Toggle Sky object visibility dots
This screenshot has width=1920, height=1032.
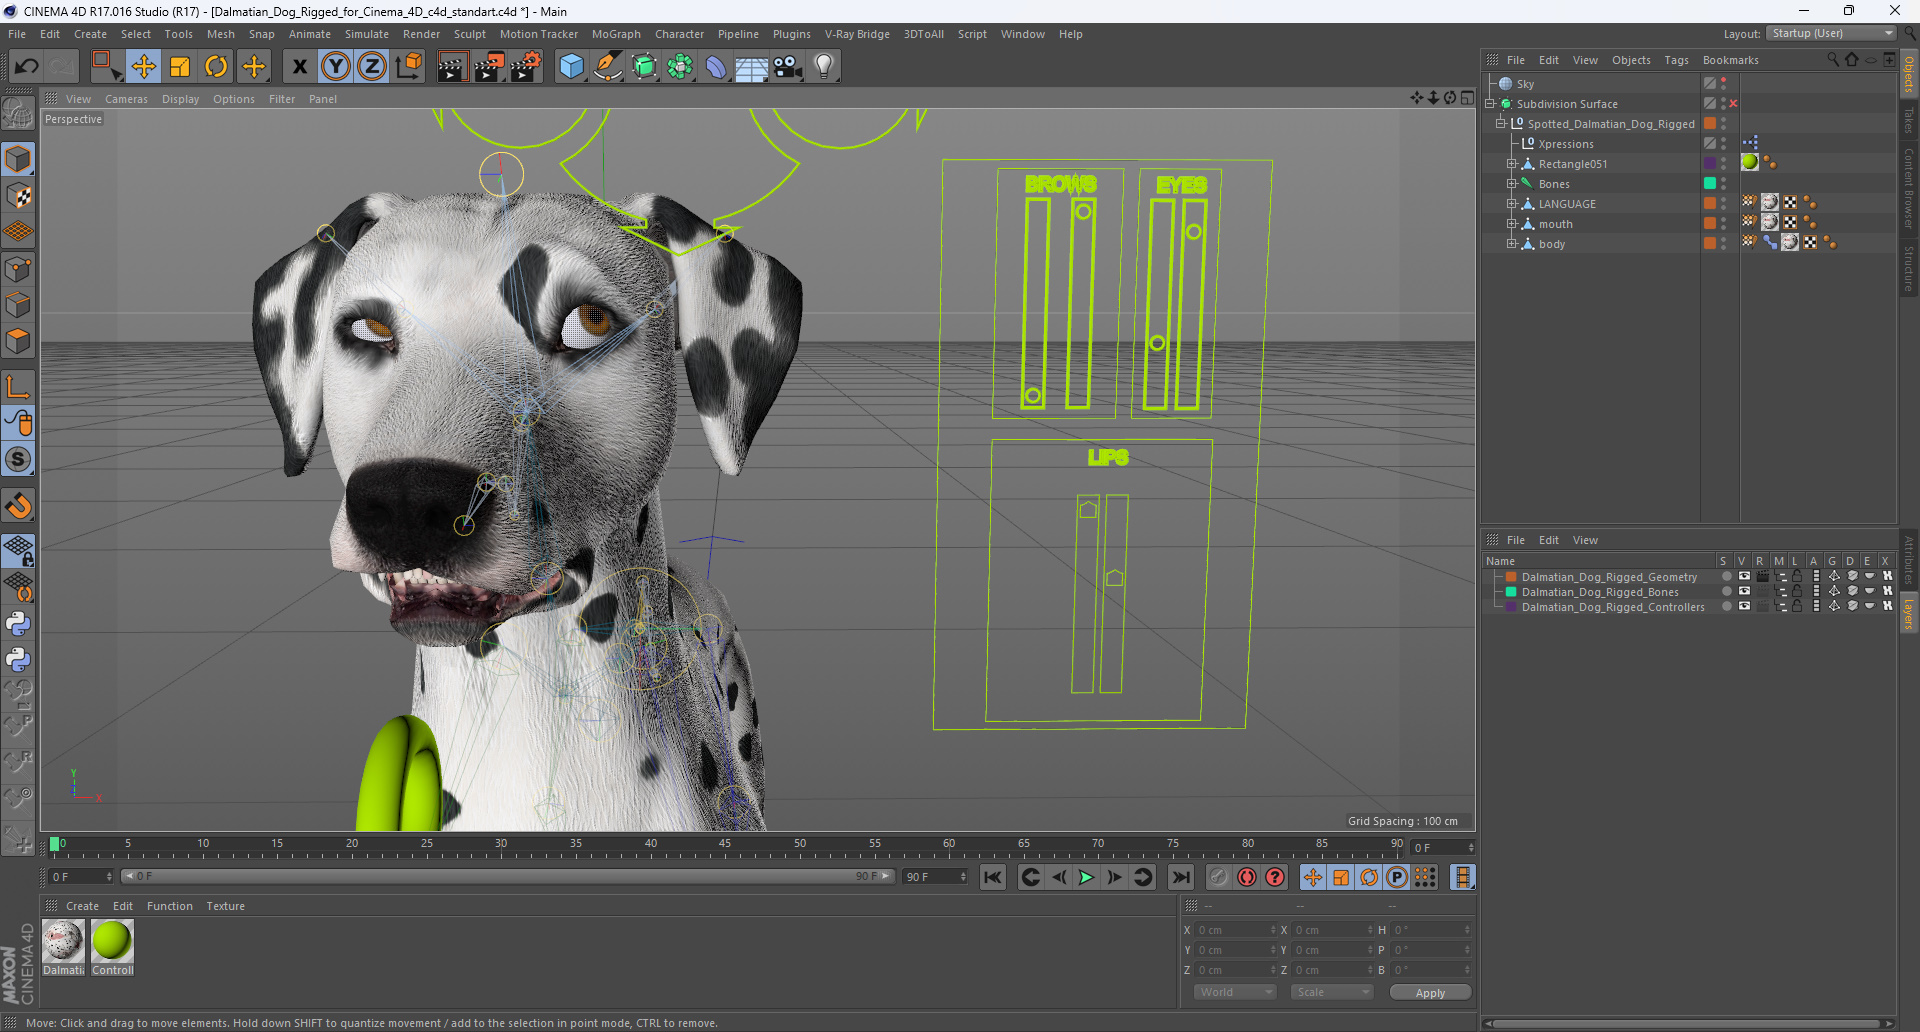[x=1723, y=84]
